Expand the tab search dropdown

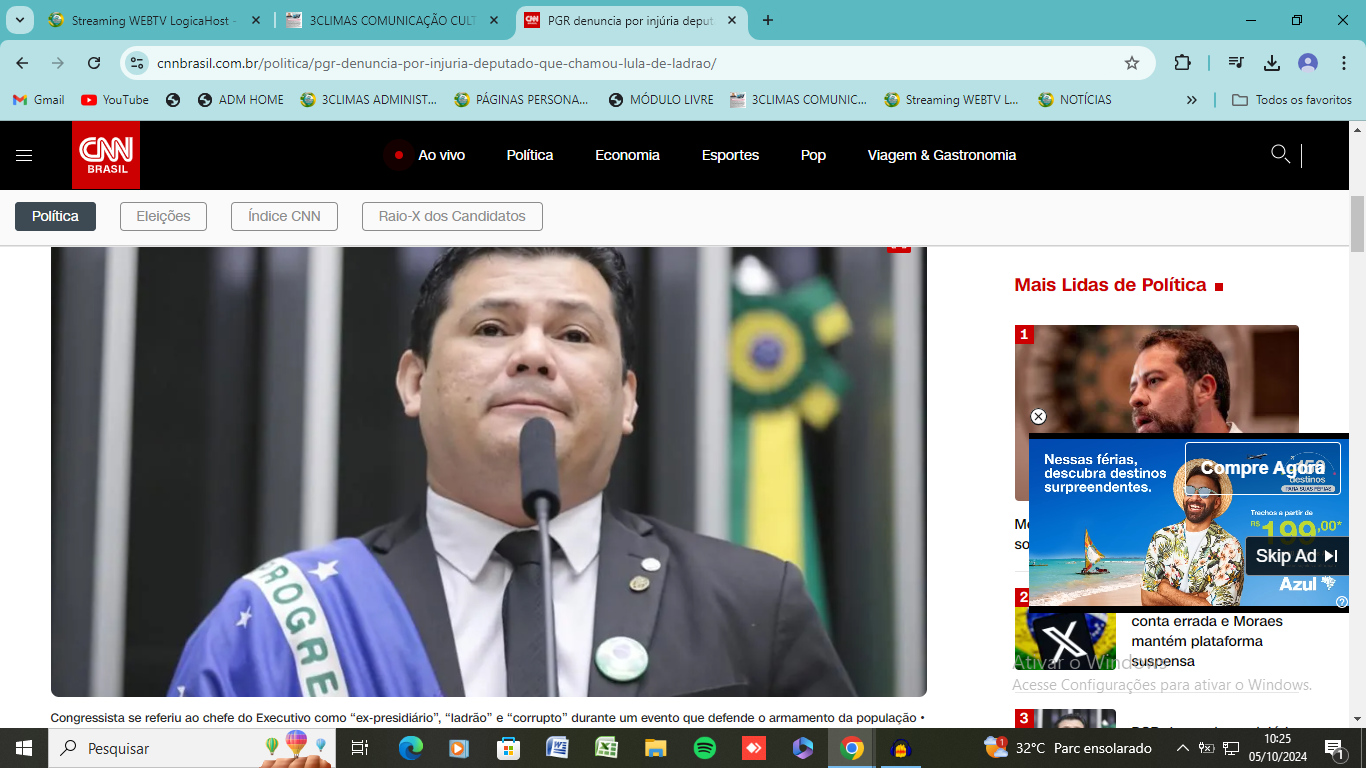pos(19,20)
